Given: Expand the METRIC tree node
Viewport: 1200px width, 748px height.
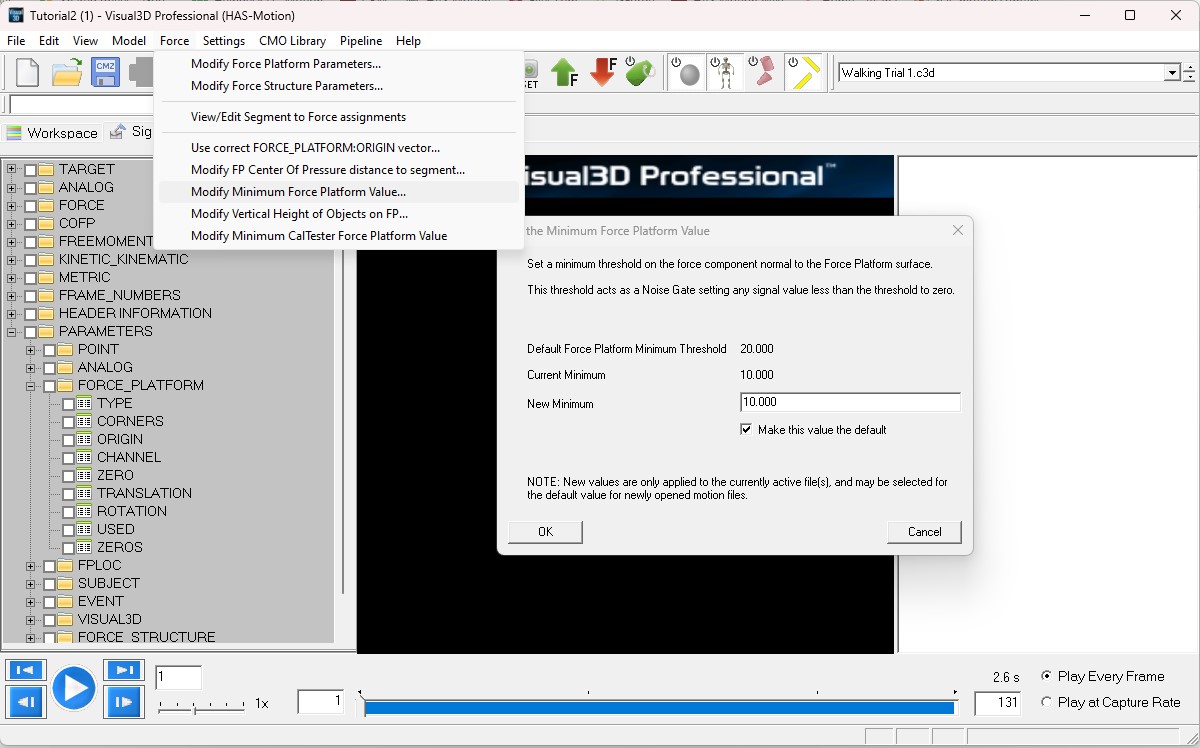Looking at the screenshot, I should (x=12, y=277).
